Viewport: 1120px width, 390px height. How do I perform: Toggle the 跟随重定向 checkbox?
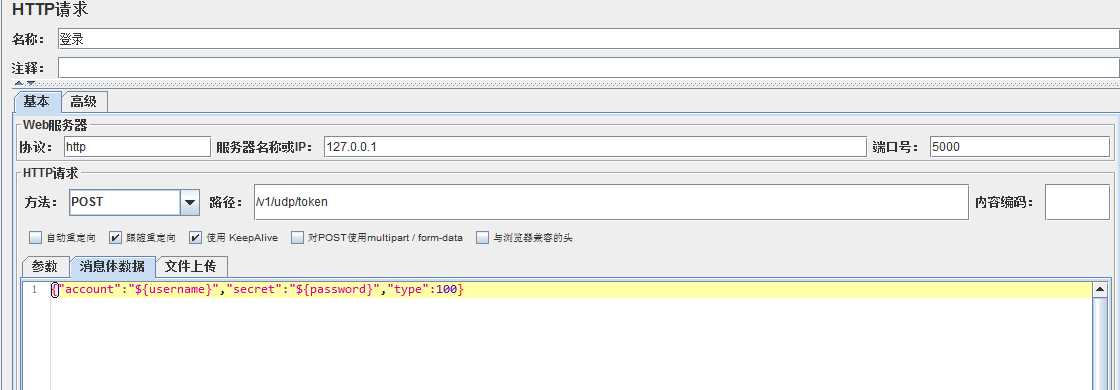(115, 238)
